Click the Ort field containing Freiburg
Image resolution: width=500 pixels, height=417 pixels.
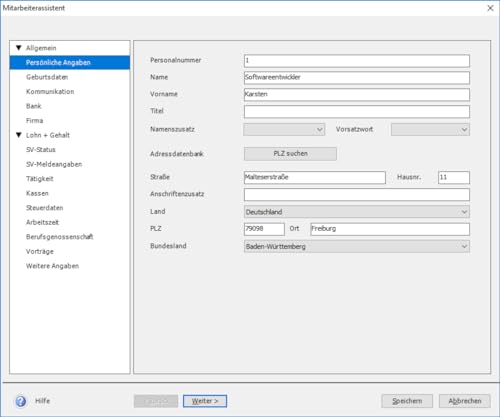click(390, 229)
